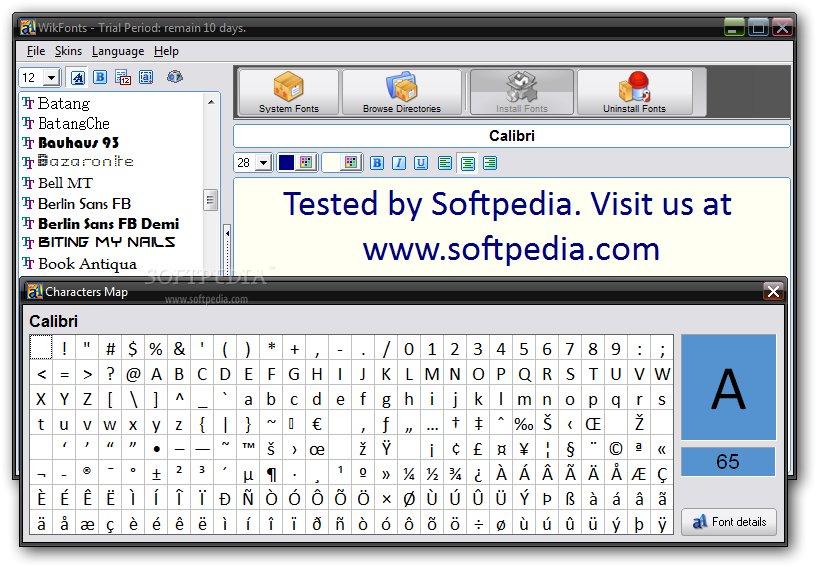Open the background color palette picker
Screen dimensions: 817x567
(x=351, y=163)
